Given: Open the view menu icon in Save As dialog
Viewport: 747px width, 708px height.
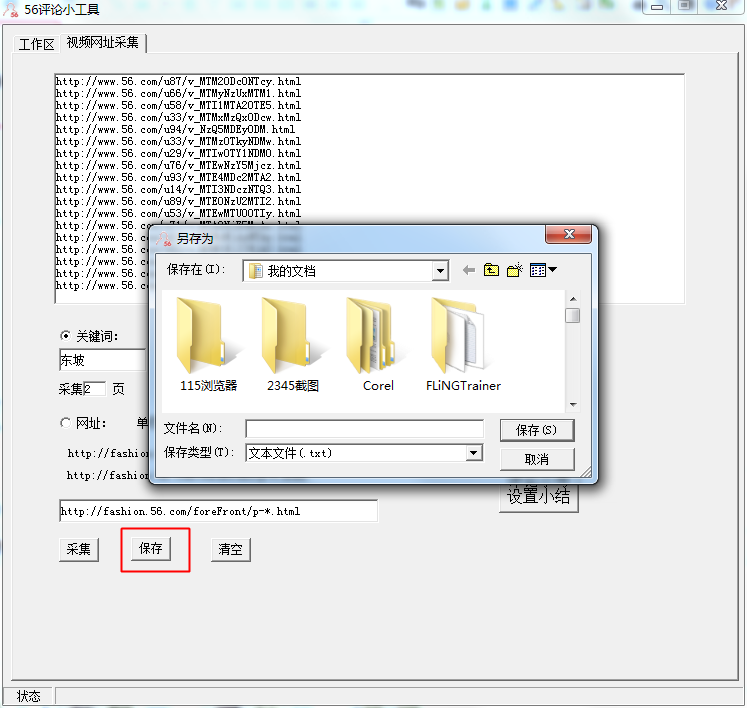Looking at the screenshot, I should click(x=543, y=270).
